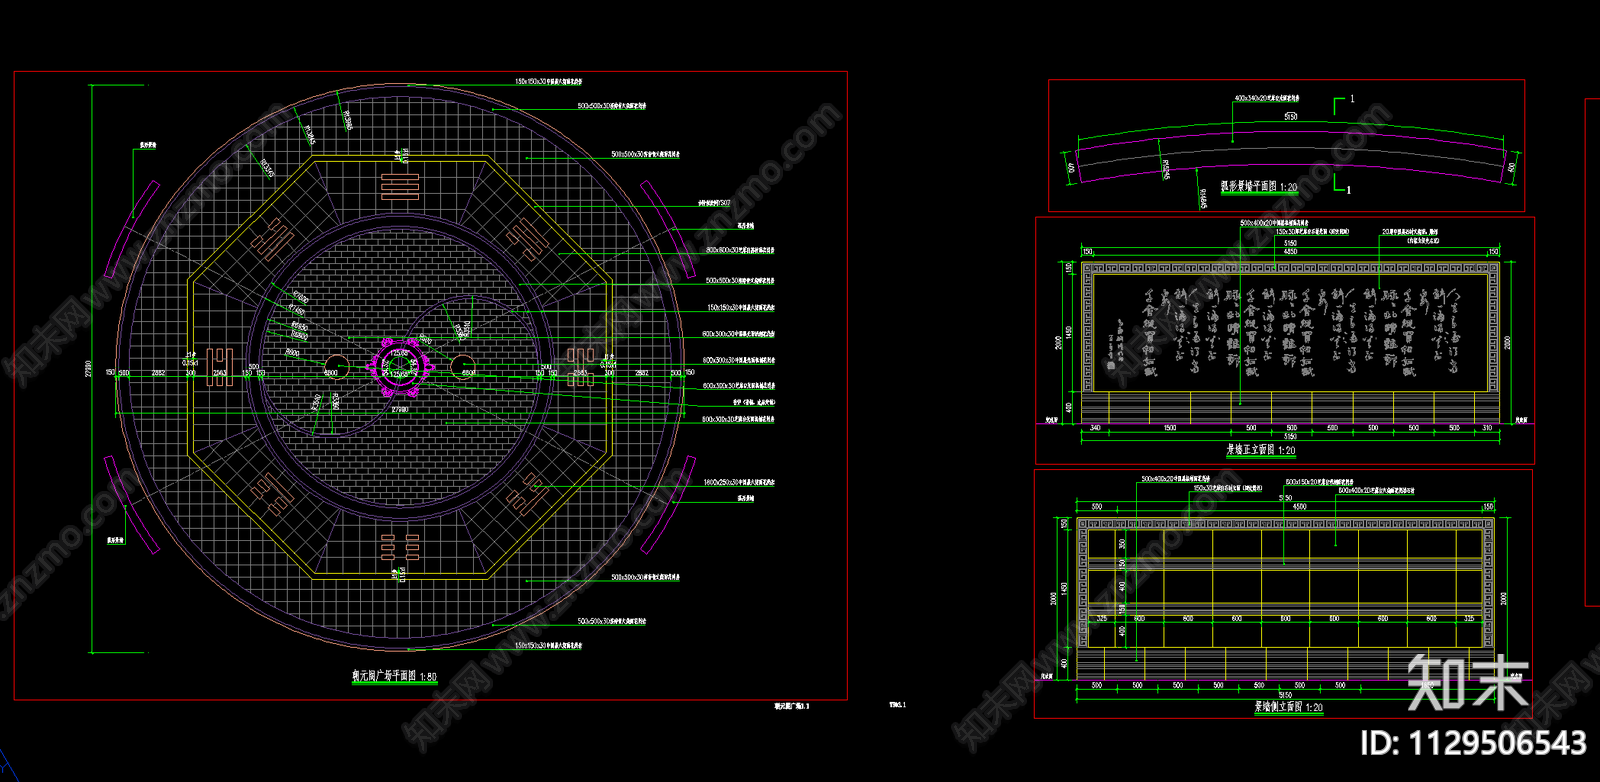Pick the 5150 dimension in the arc wall plan
Screen dimensions: 1600x782
[1291, 117]
